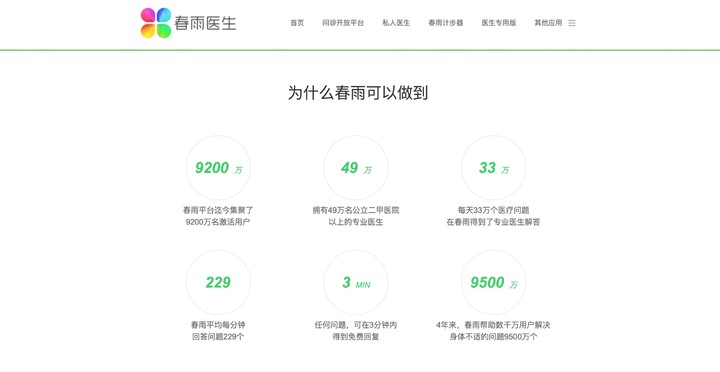Expand 其他应用 menu
Image resolution: width=720 pixels, height=372 pixels.
pyautogui.click(x=548, y=23)
